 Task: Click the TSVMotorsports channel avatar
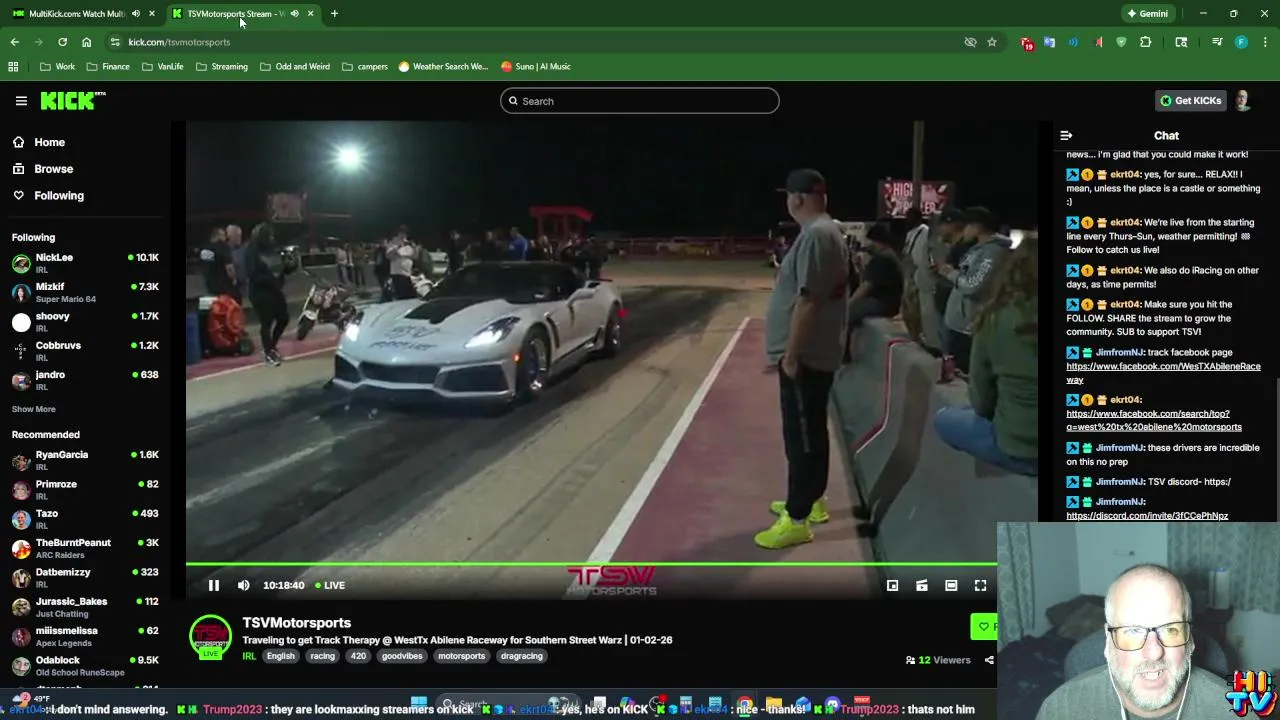[210, 637]
